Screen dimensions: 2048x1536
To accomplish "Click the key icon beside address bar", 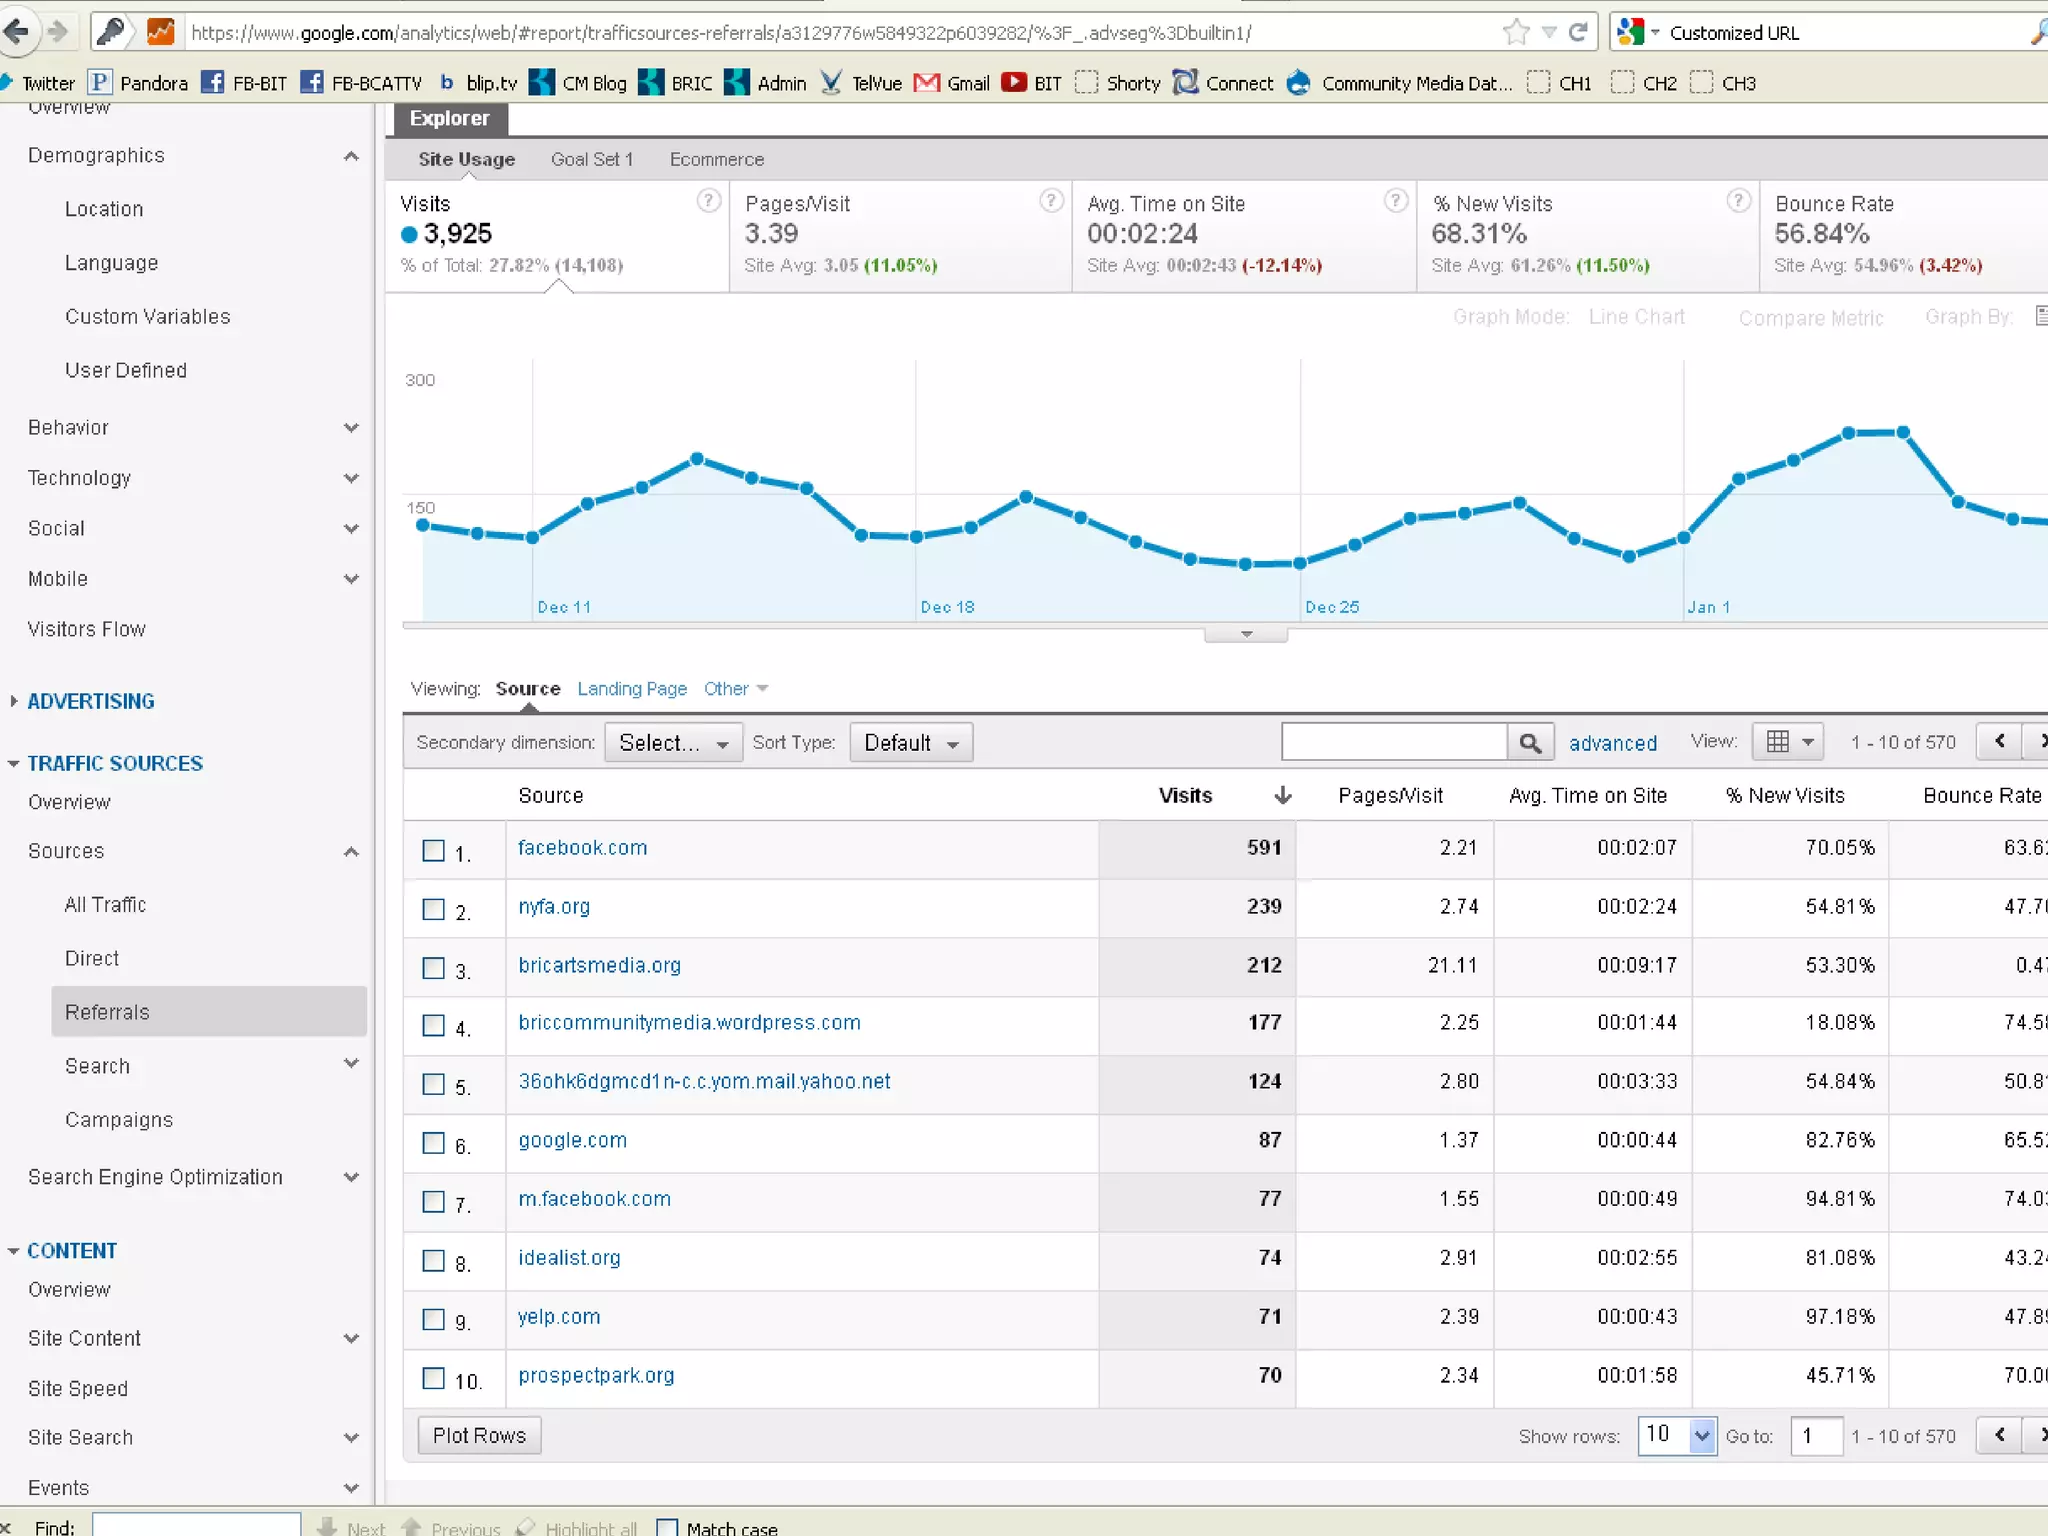I will (112, 32).
